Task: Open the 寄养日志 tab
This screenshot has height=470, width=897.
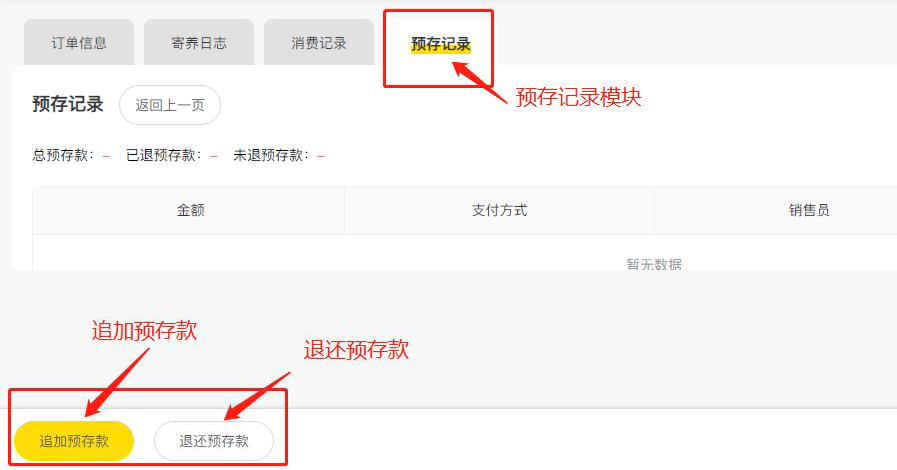Action: [x=199, y=43]
